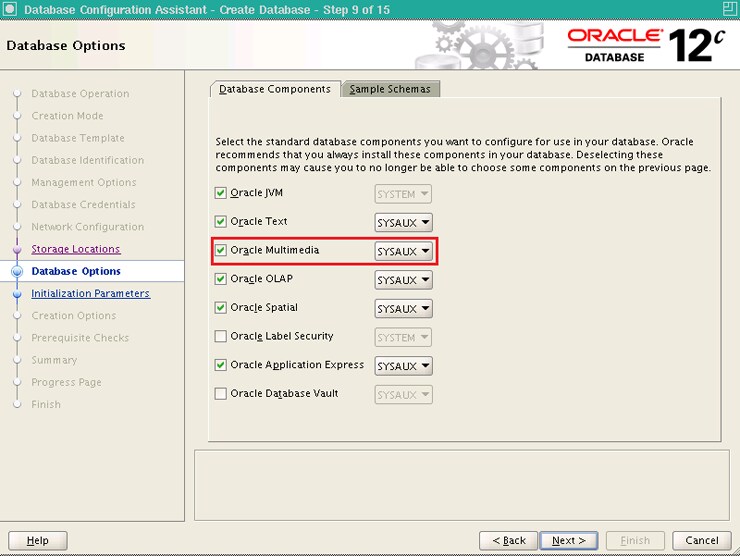Select the Database Components tab
Screen dimensions: 740x556
click(275, 89)
